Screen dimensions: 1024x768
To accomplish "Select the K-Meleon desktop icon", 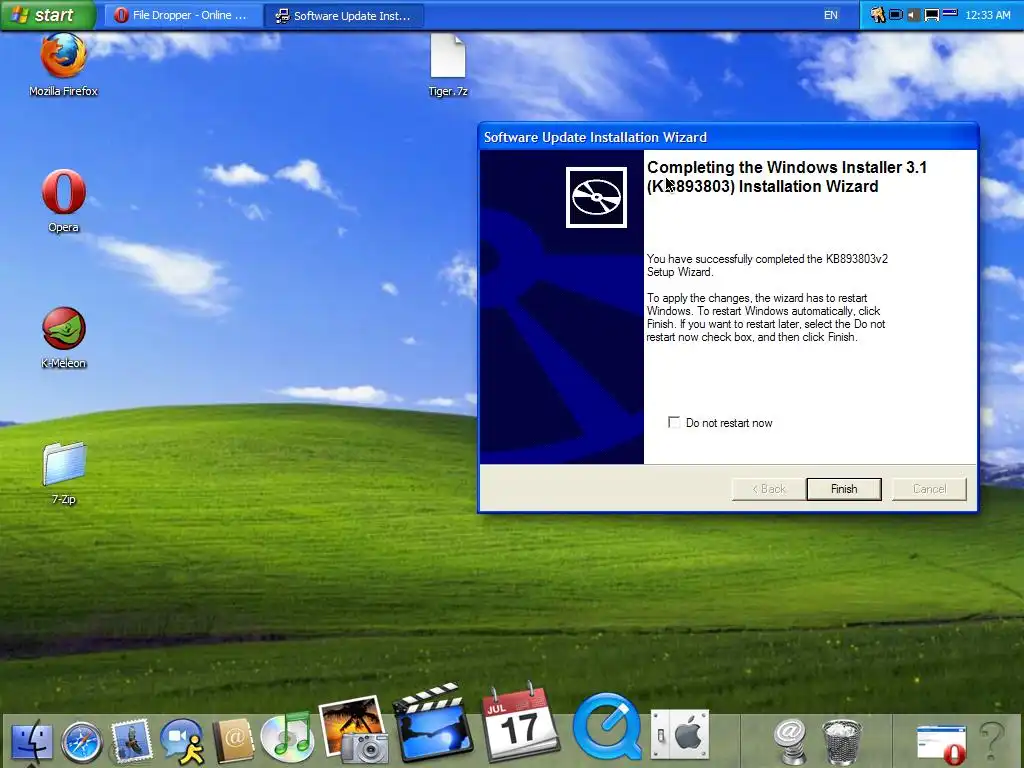I will pos(63,338).
